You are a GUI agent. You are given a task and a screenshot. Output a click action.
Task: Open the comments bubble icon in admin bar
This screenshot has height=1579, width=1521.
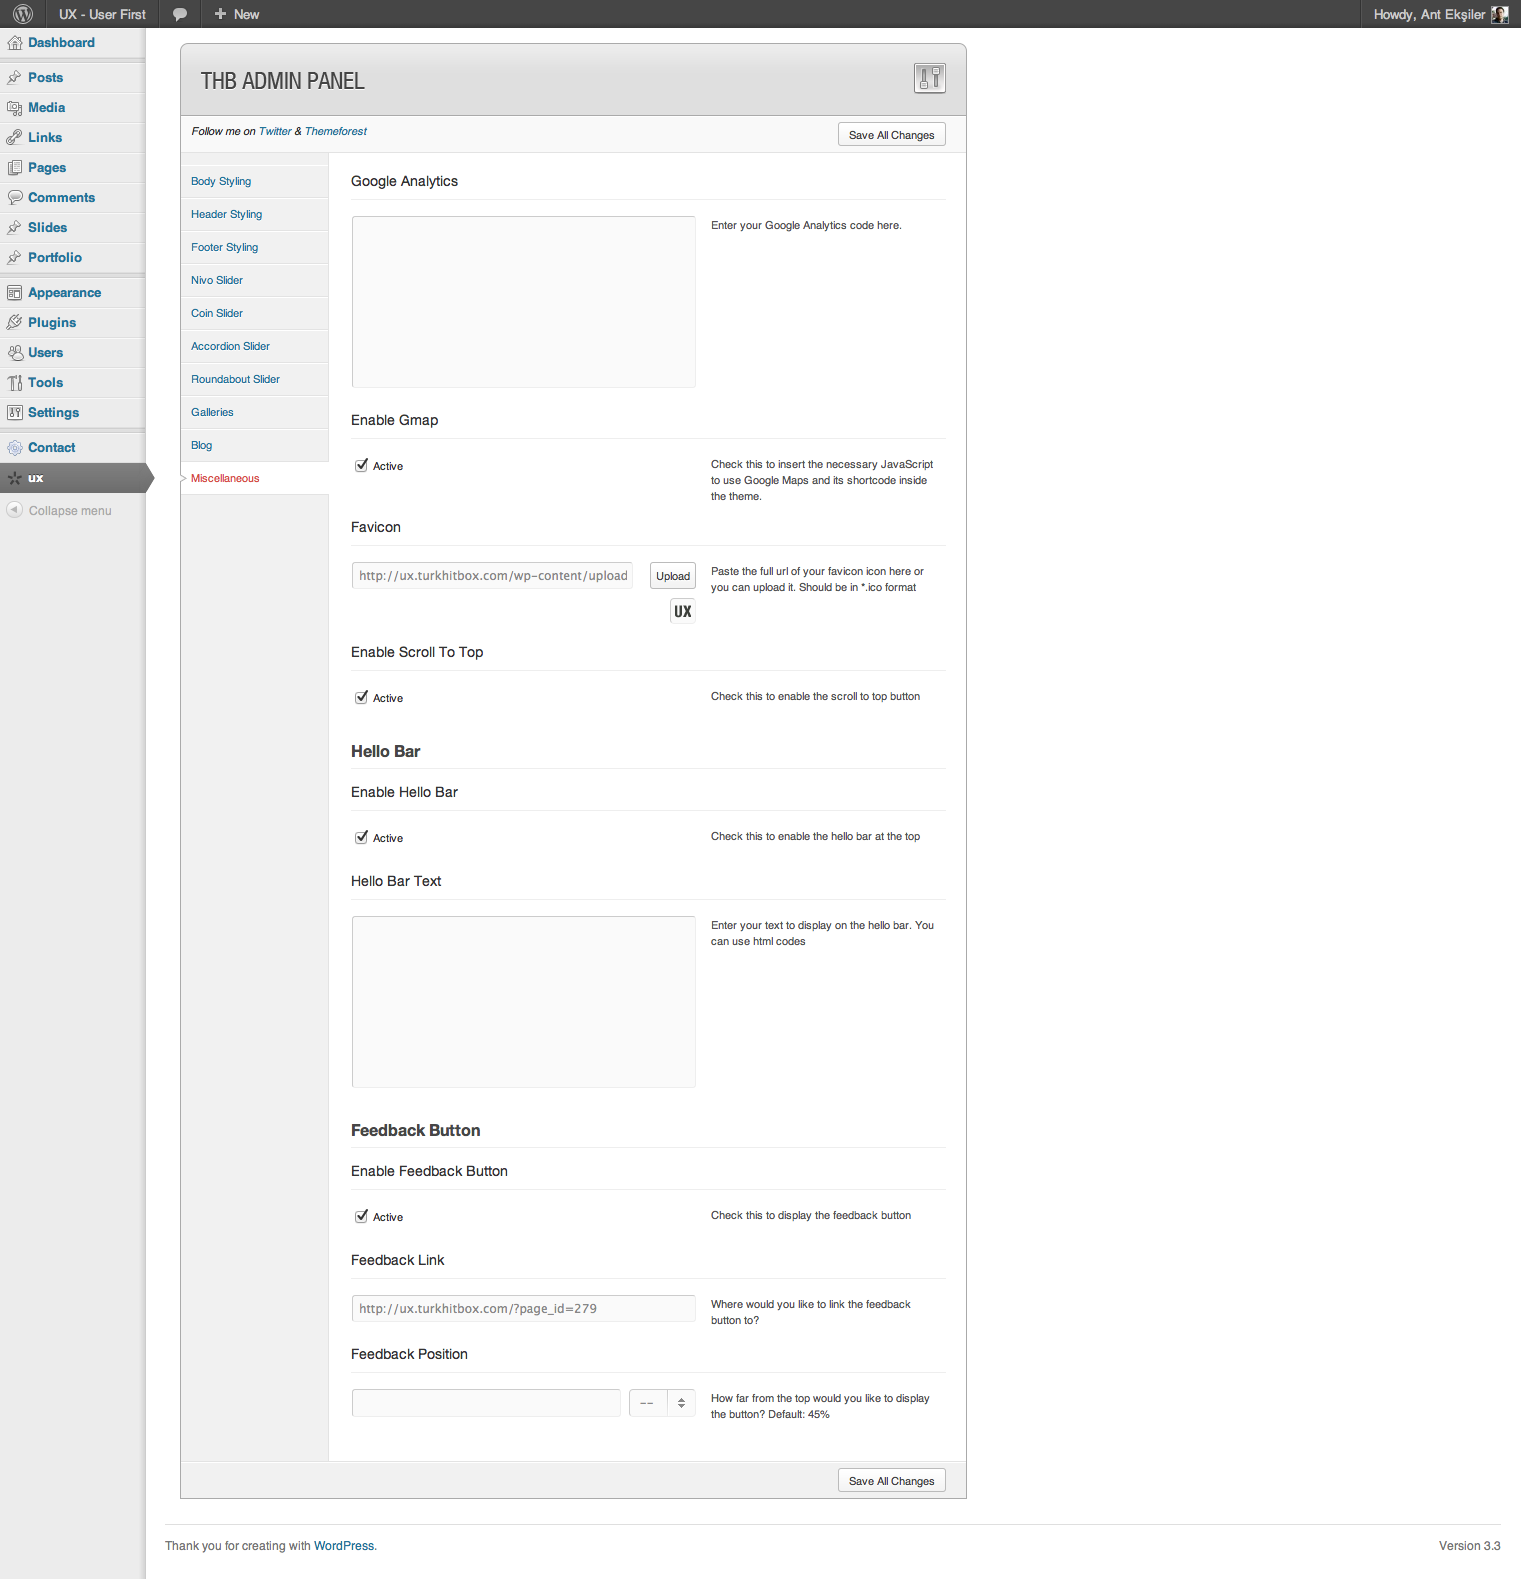tap(180, 14)
